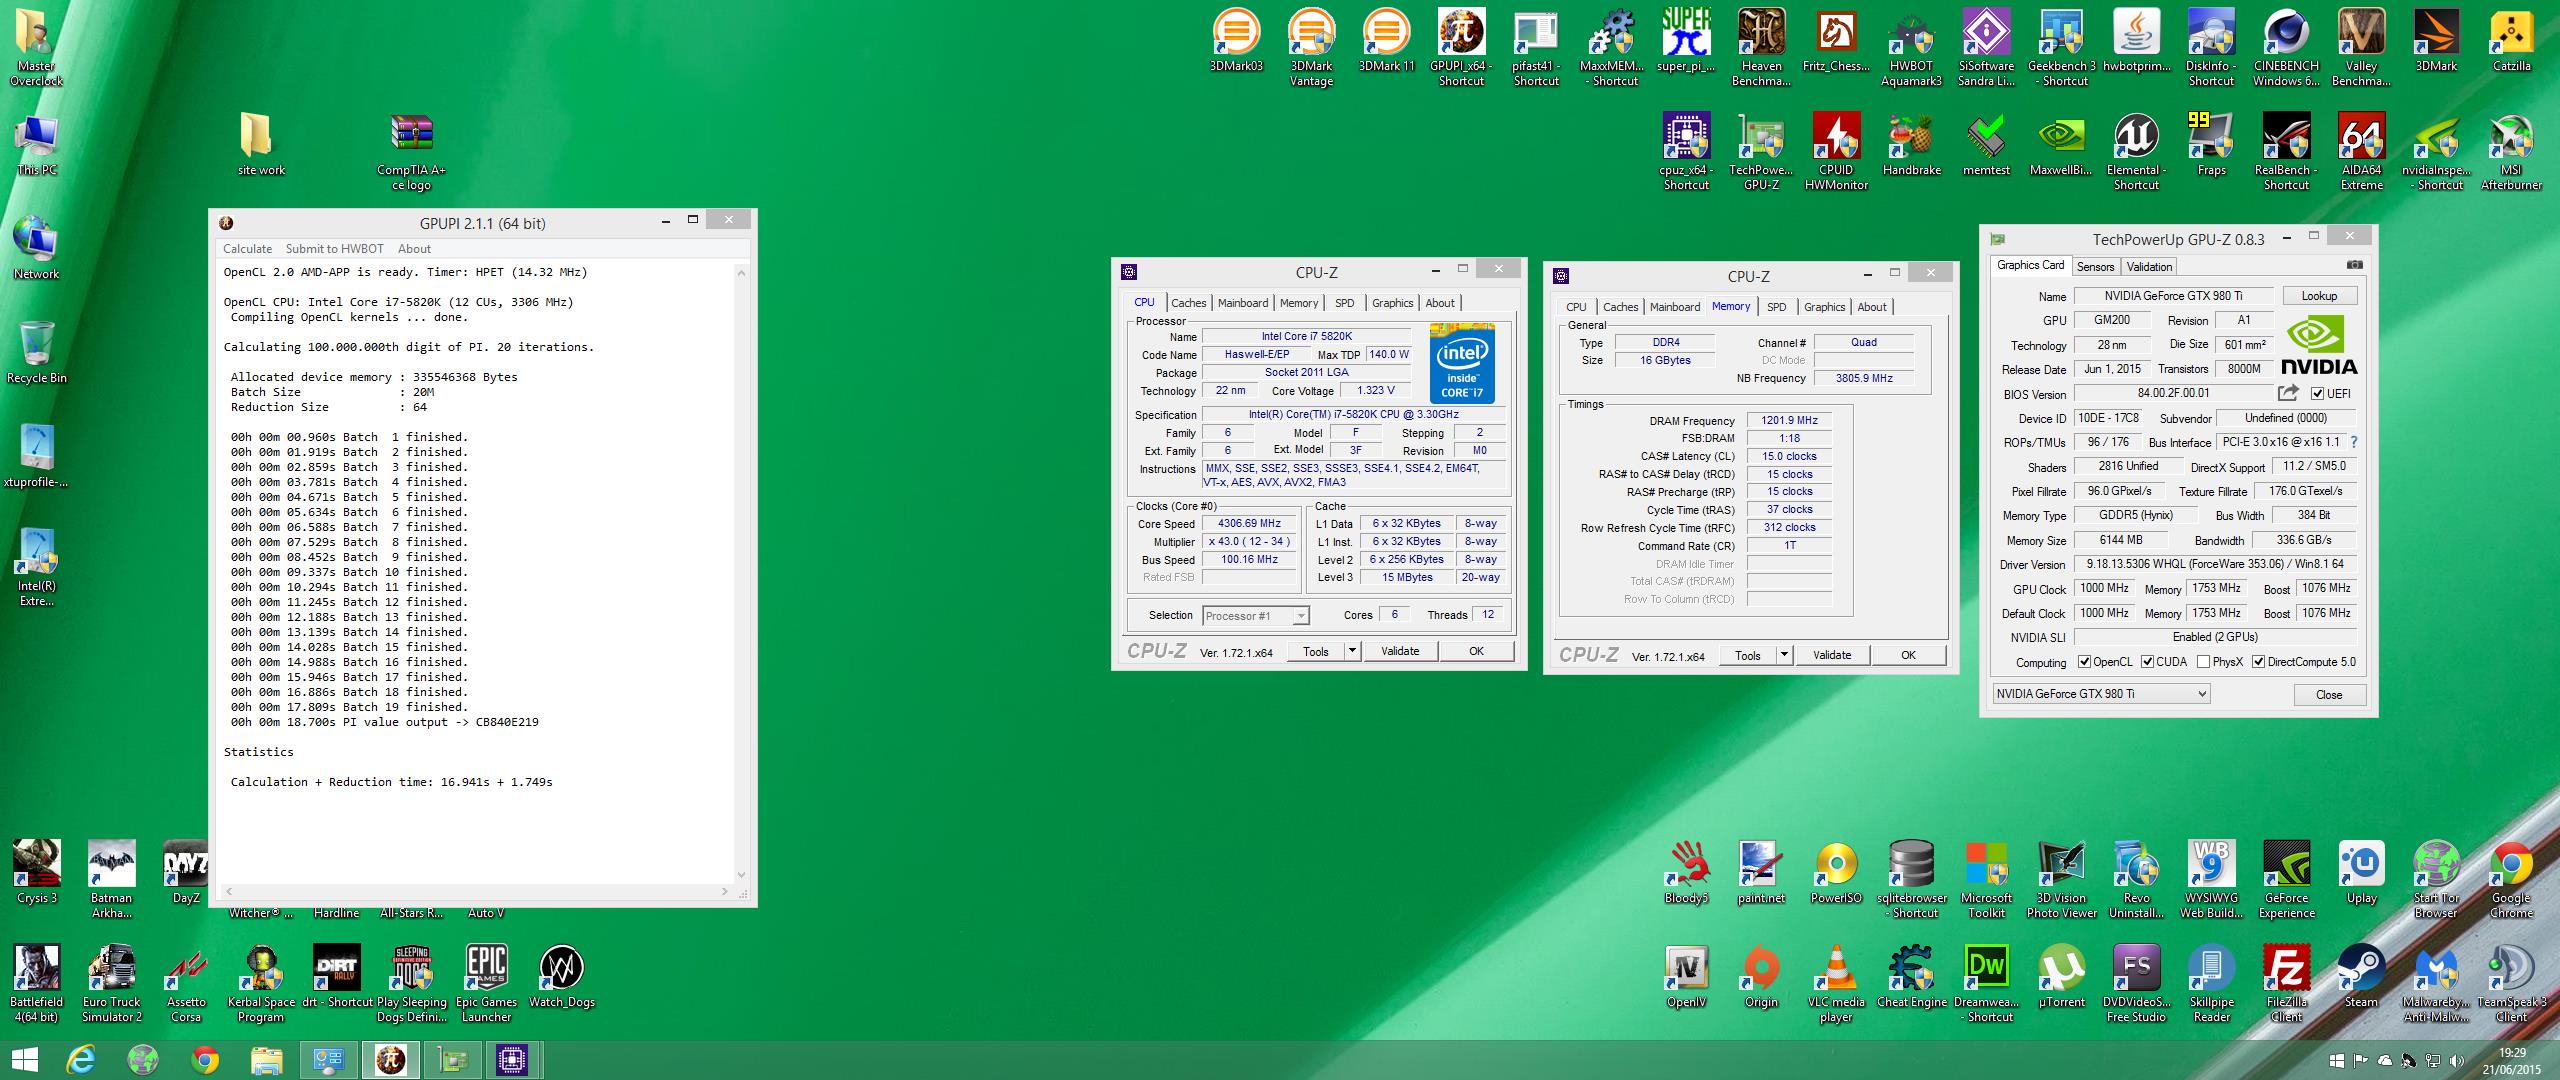The height and width of the screenshot is (1080, 2560).
Task: Launch memtest desktop icon
Action: click(x=1986, y=144)
